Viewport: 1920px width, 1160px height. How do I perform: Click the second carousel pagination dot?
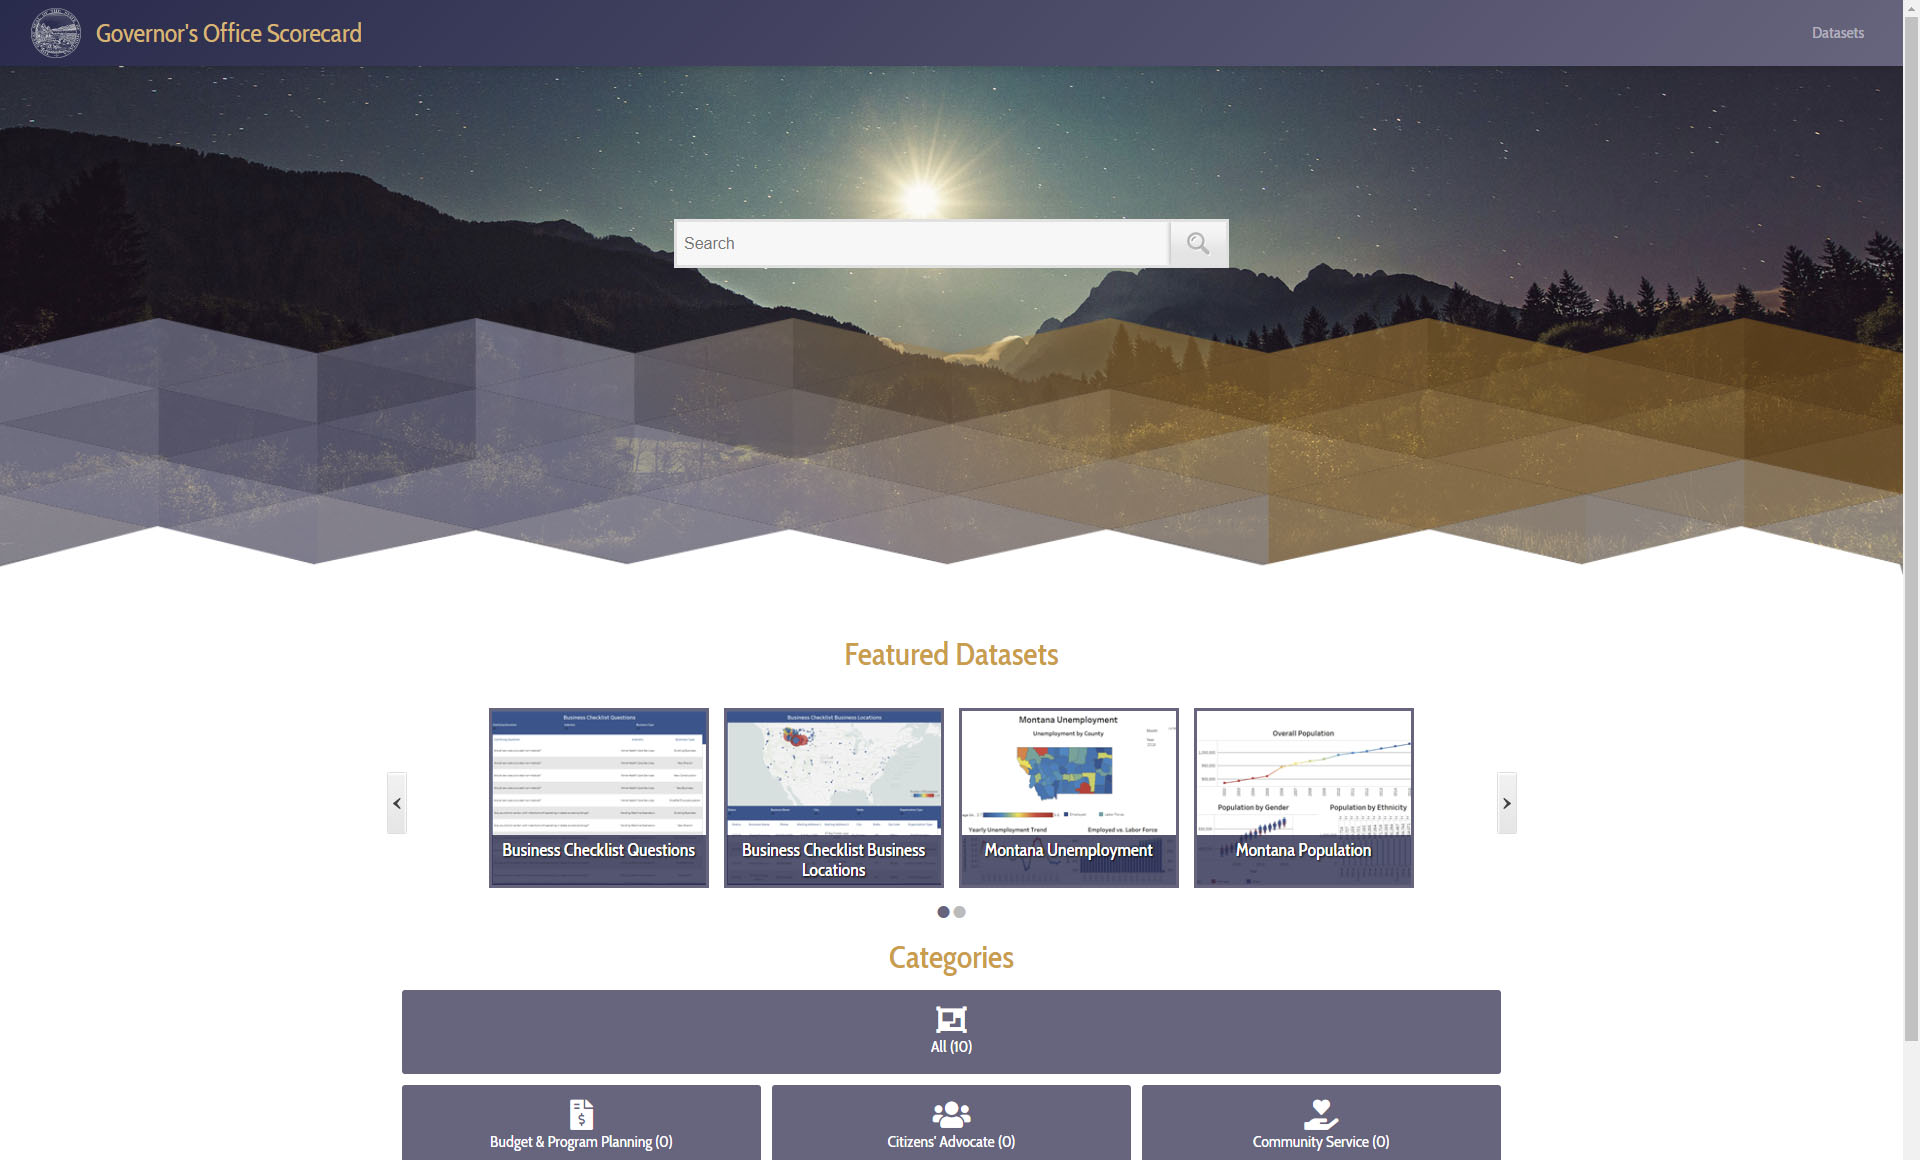(x=960, y=910)
